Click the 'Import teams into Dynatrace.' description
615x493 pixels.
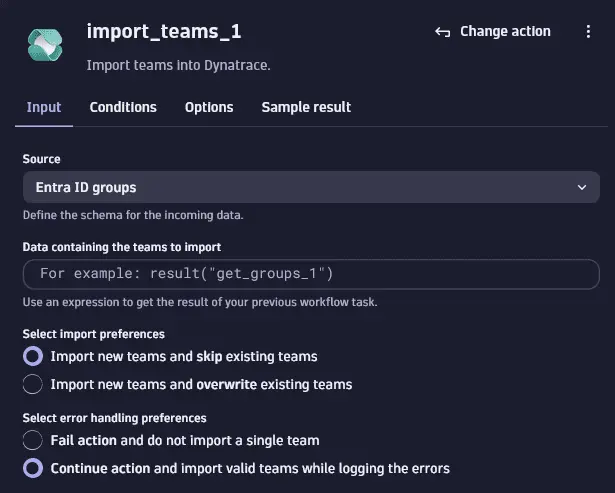179,66
